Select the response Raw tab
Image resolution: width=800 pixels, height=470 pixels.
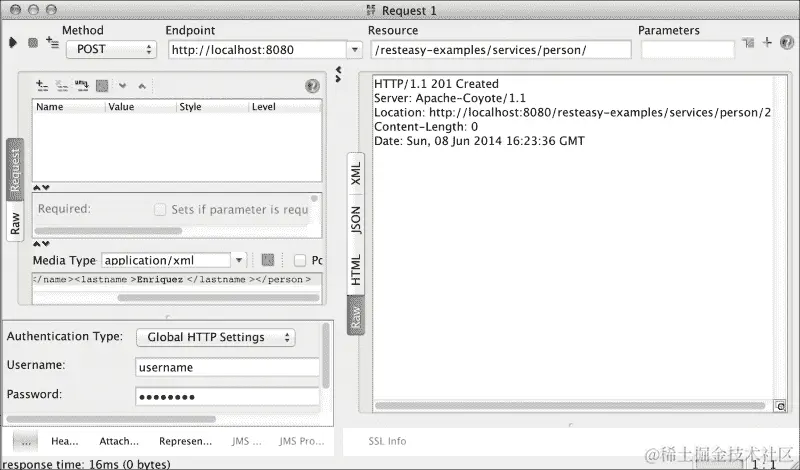tap(356, 316)
